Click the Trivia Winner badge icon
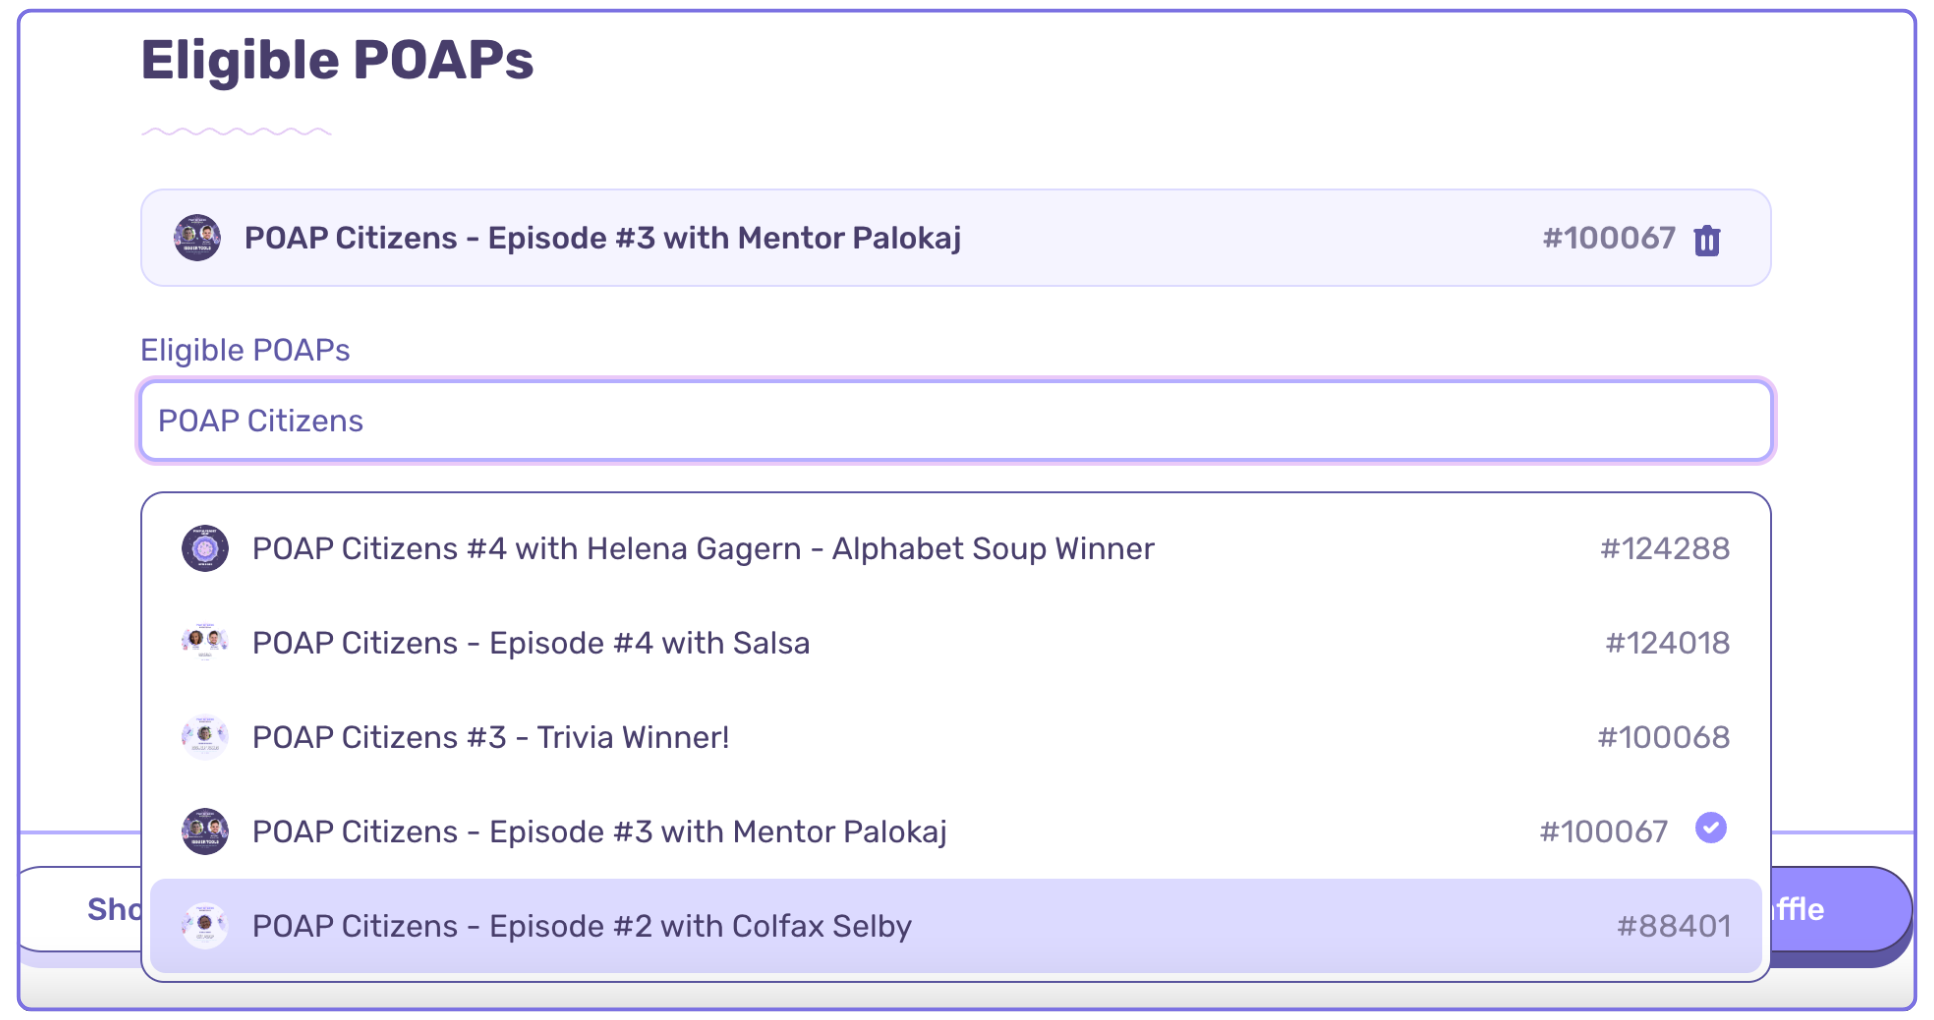1934x1020 pixels. point(205,737)
